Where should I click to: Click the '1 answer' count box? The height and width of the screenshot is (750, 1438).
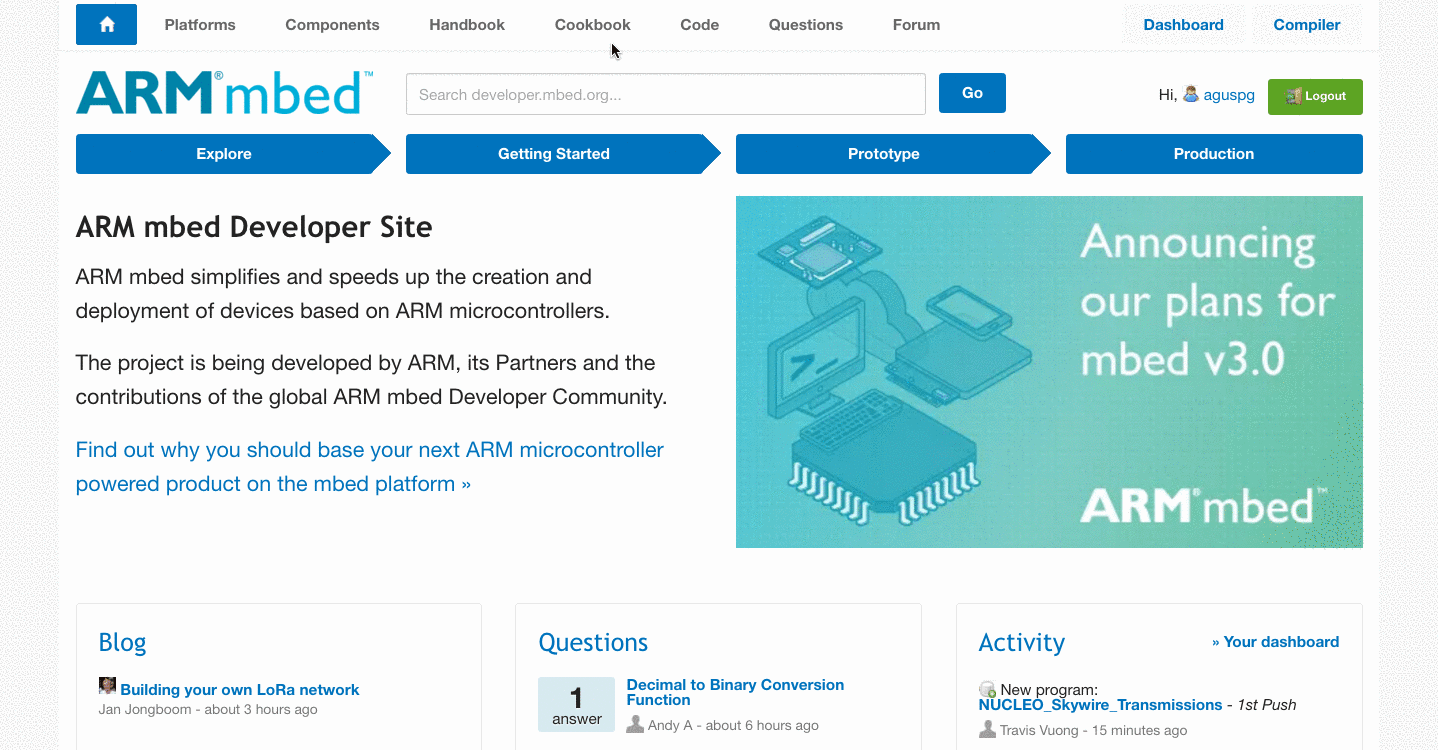[x=576, y=704]
